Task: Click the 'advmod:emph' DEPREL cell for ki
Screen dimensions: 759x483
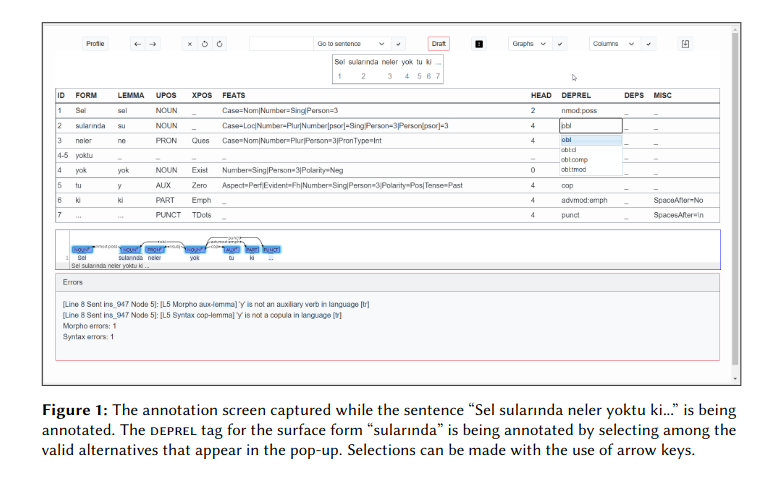Action: tap(584, 200)
